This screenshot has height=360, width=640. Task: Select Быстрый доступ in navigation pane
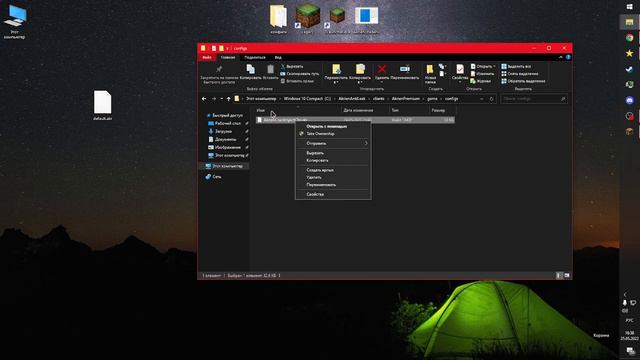pos(224,116)
